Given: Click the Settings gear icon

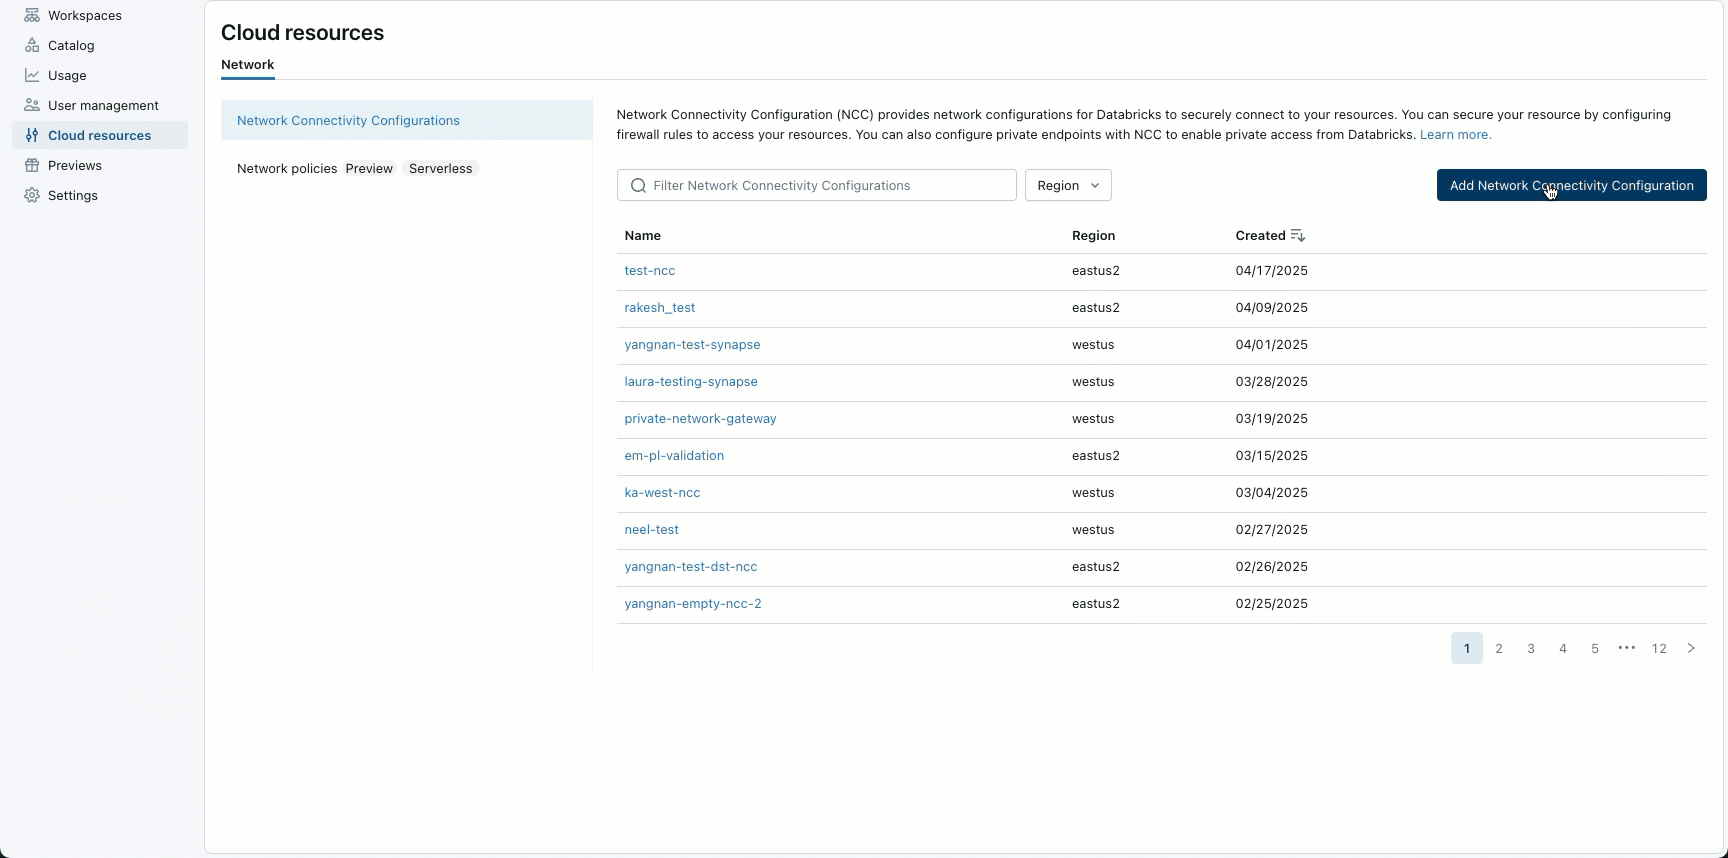Looking at the screenshot, I should coord(32,195).
